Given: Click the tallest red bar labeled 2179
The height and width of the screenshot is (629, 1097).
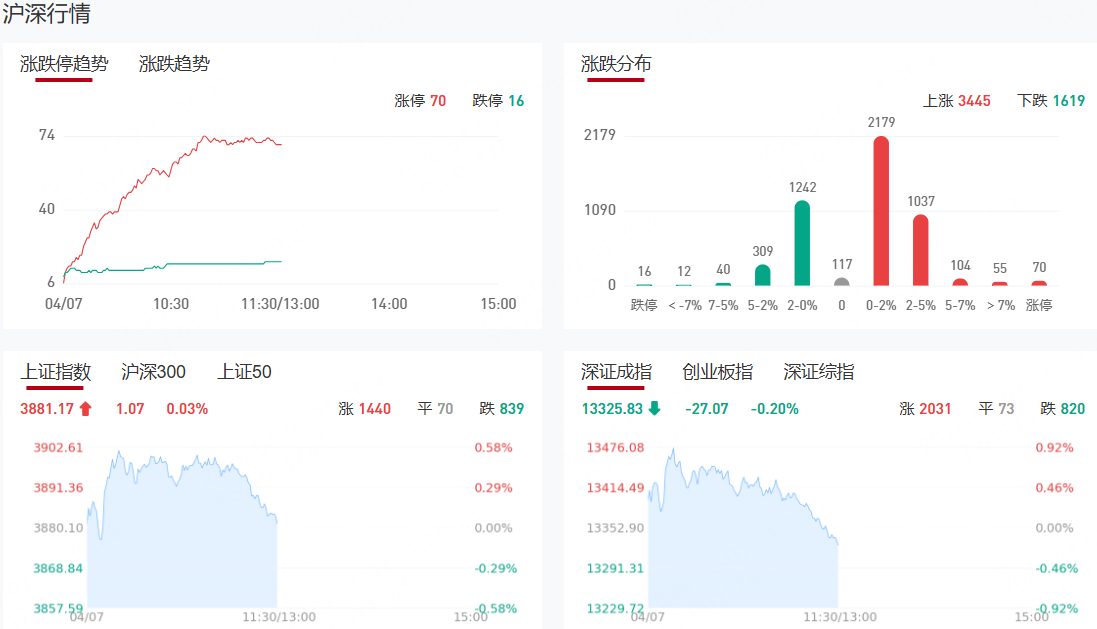Looking at the screenshot, I should (881, 212).
